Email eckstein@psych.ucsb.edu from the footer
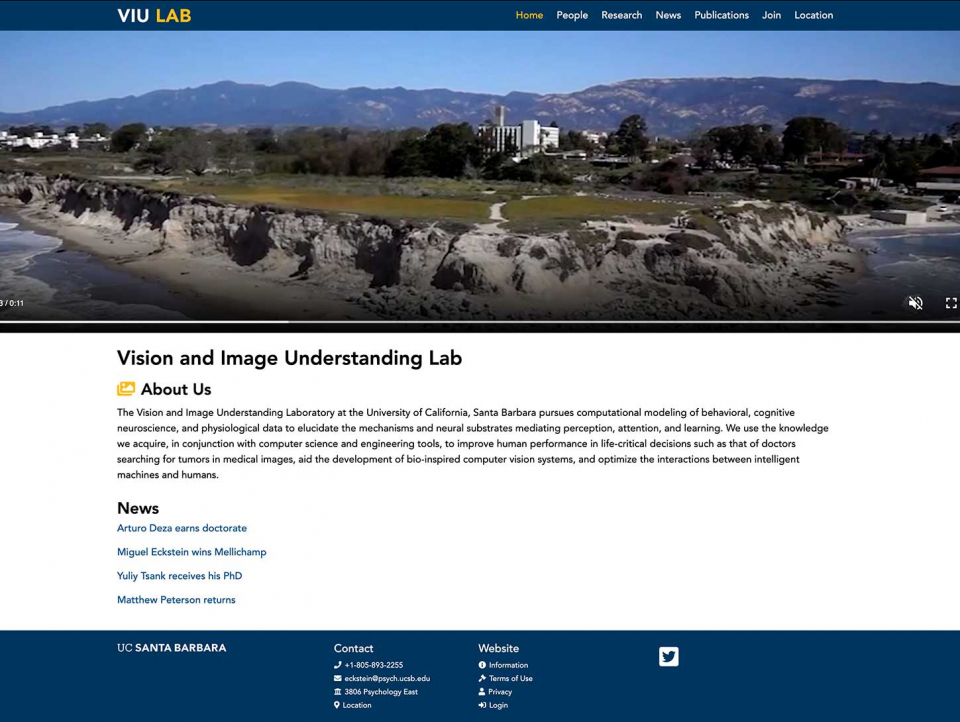Image resolution: width=960 pixels, height=722 pixels. (x=387, y=679)
